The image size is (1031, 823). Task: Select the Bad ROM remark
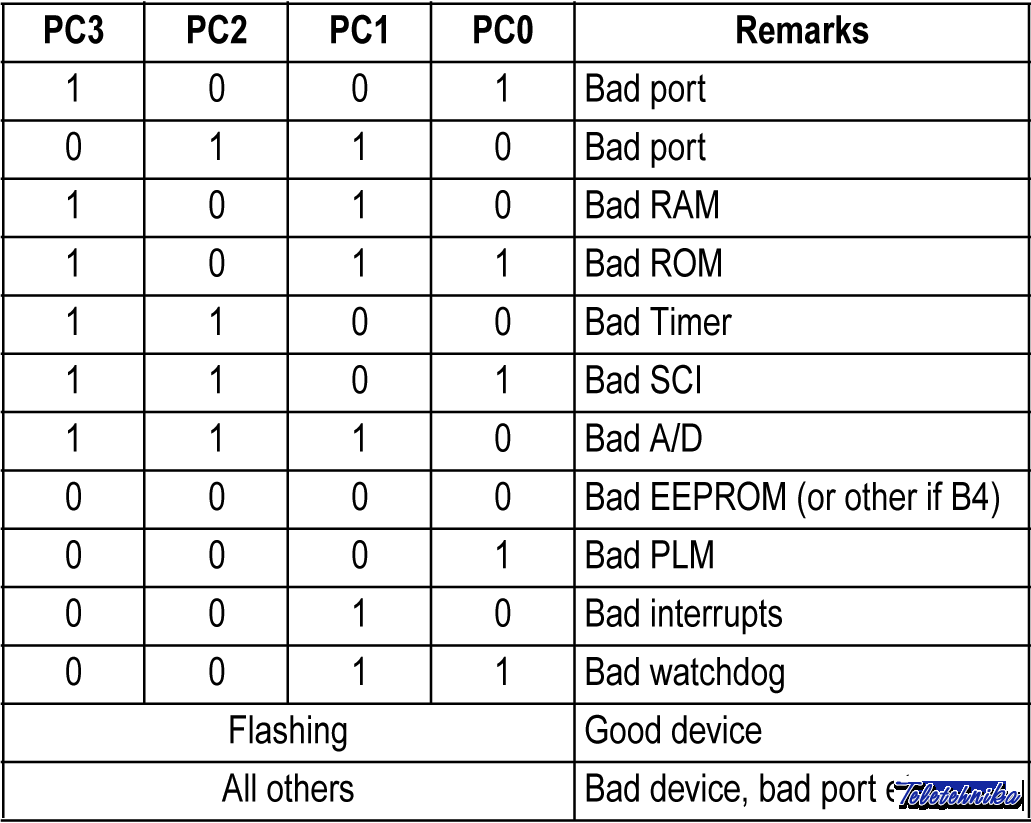653,264
